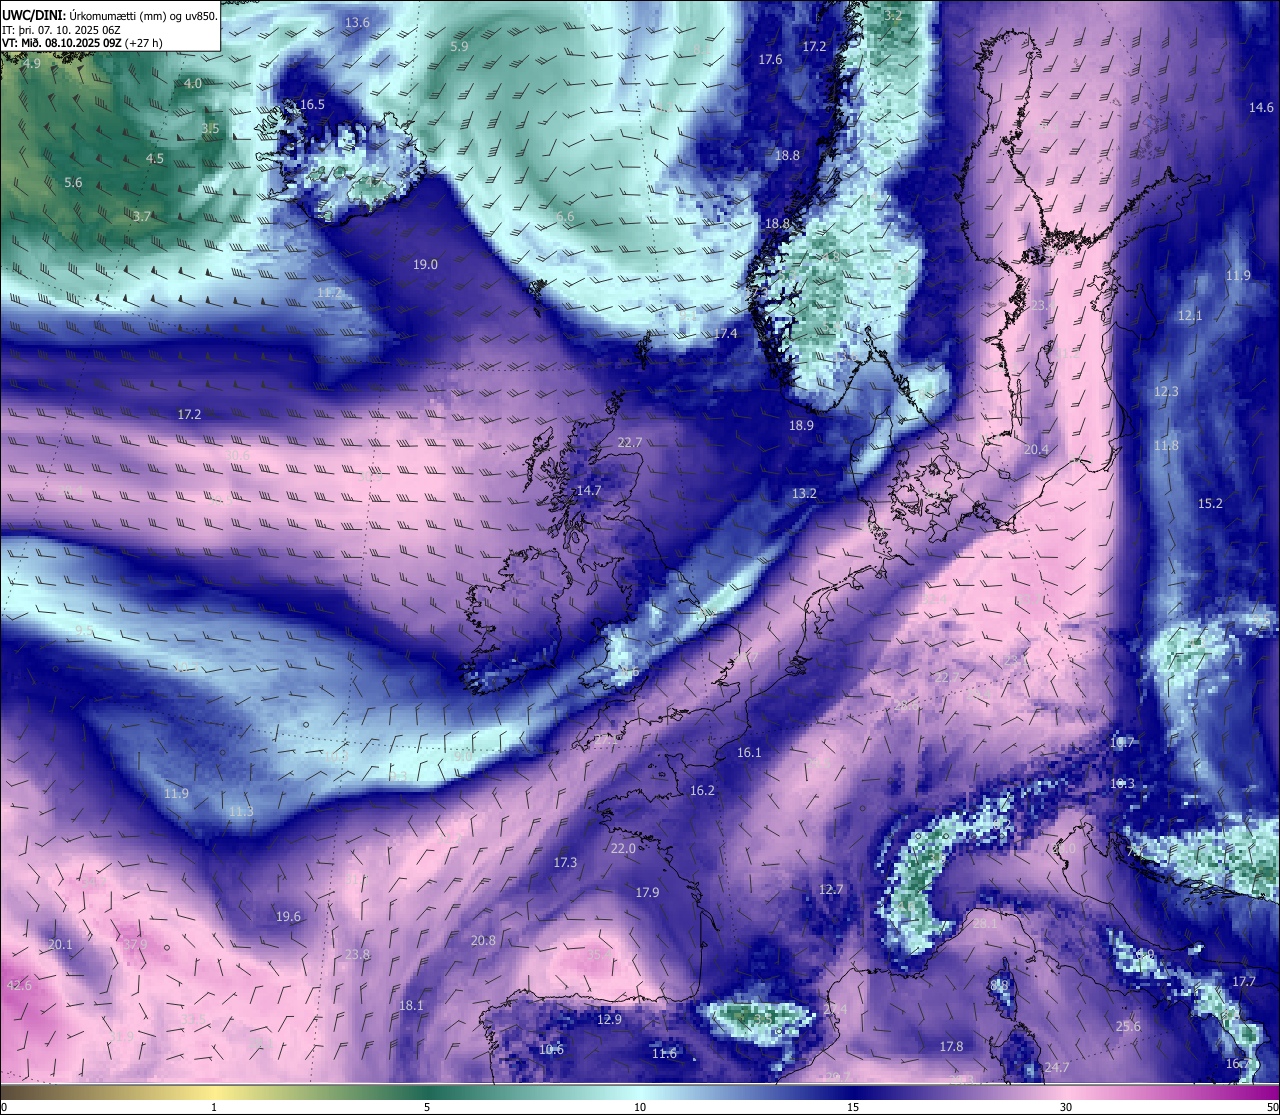The height and width of the screenshot is (1115, 1280).
Task: Click the map value '4.5'
Action: coord(155,158)
